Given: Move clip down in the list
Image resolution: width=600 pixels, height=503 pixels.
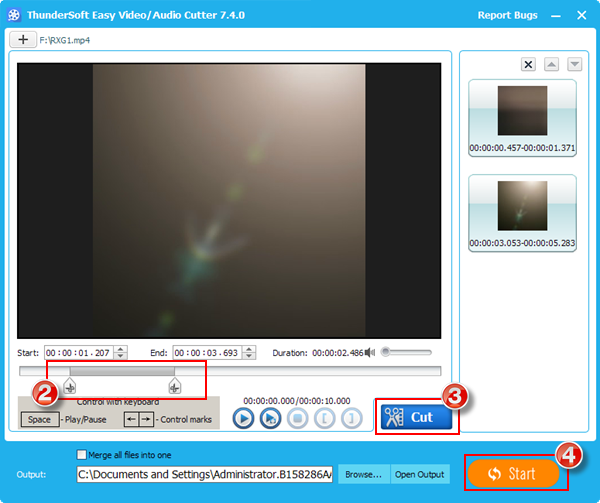Looking at the screenshot, I should [574, 65].
